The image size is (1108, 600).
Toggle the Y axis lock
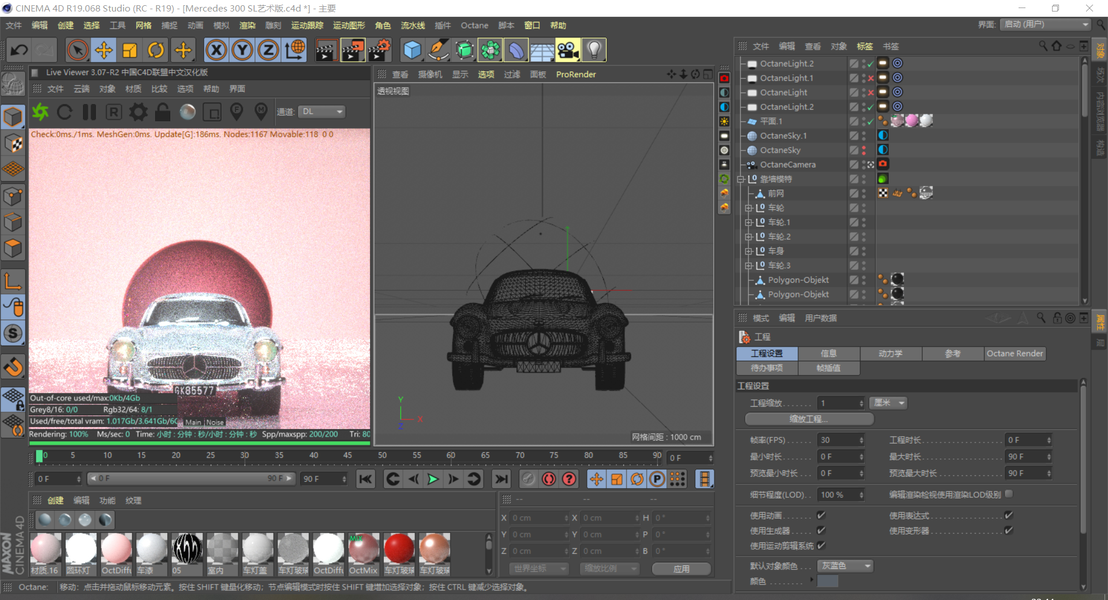242,50
